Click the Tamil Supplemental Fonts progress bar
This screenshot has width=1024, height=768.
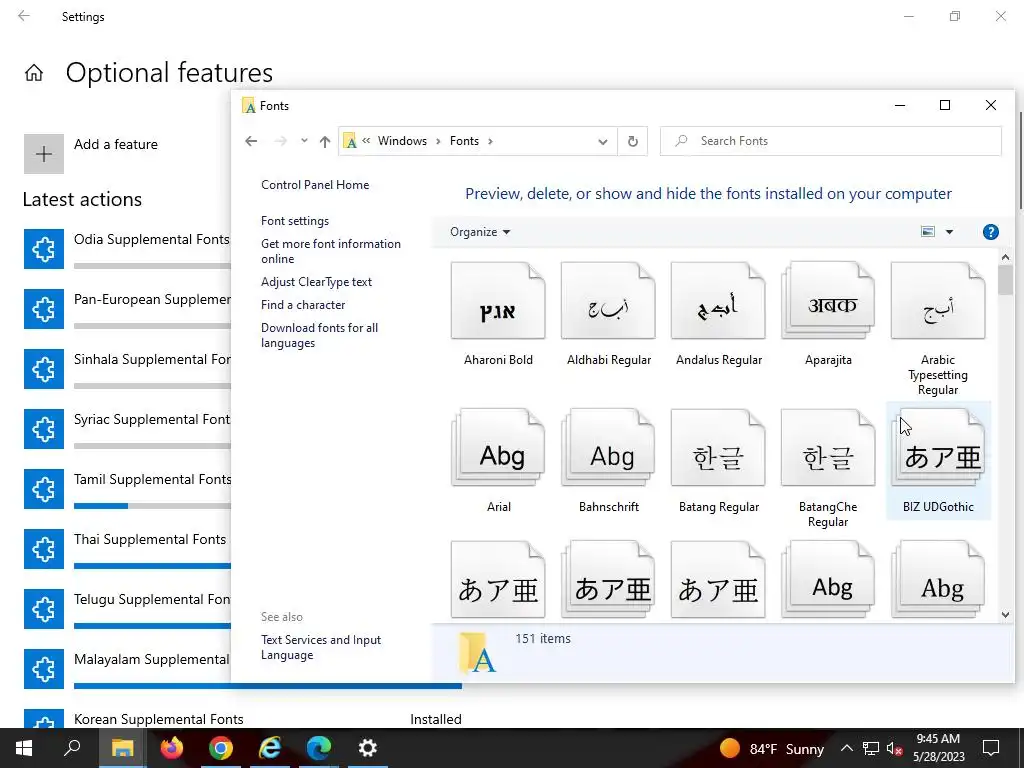coord(152,506)
